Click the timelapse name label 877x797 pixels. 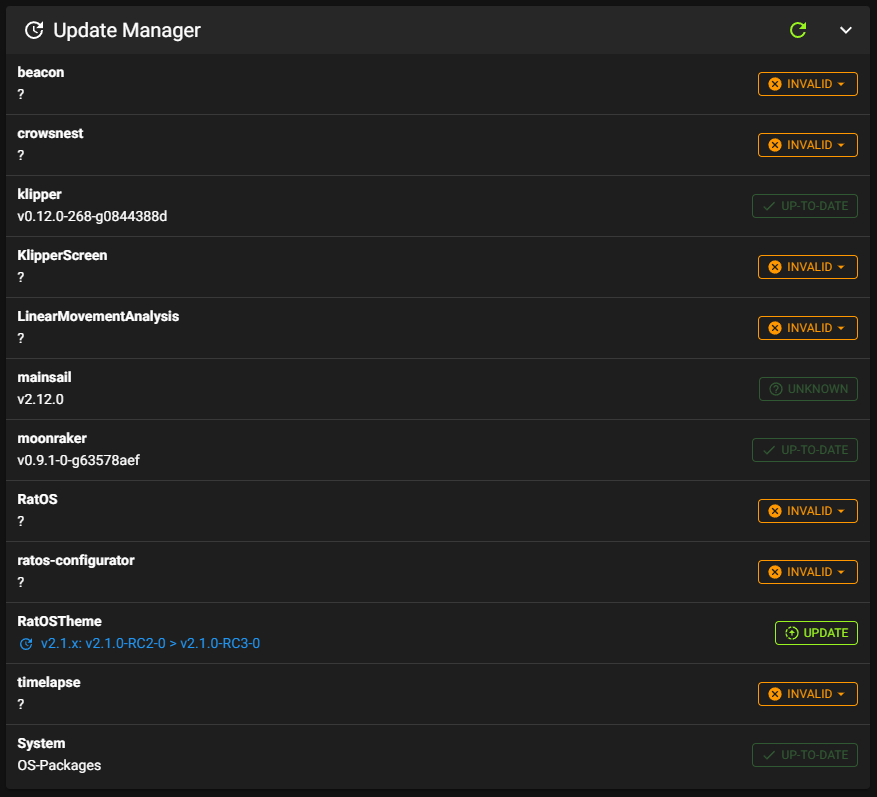point(49,682)
